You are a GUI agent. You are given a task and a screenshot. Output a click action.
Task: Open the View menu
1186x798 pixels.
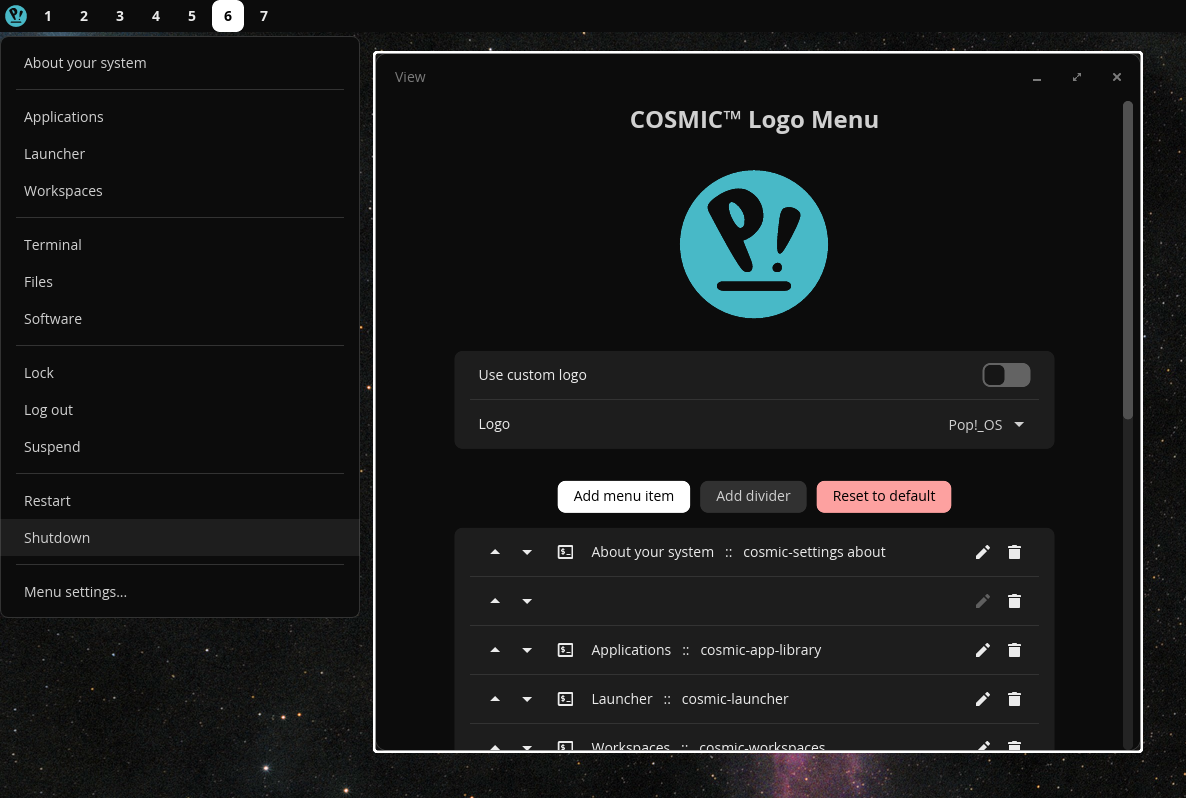tap(410, 77)
